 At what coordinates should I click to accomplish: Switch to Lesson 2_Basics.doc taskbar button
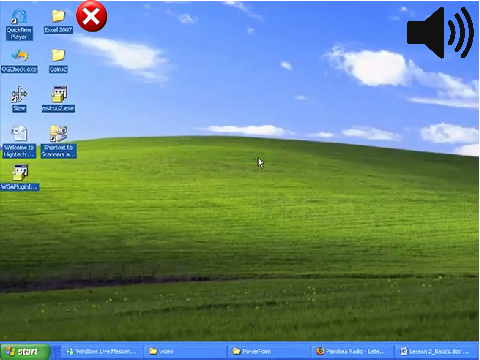[437, 351]
